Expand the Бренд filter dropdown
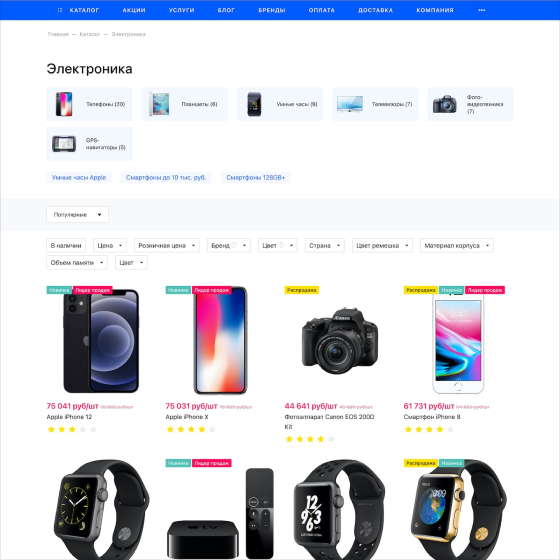This screenshot has width=560, height=560. [x=229, y=245]
